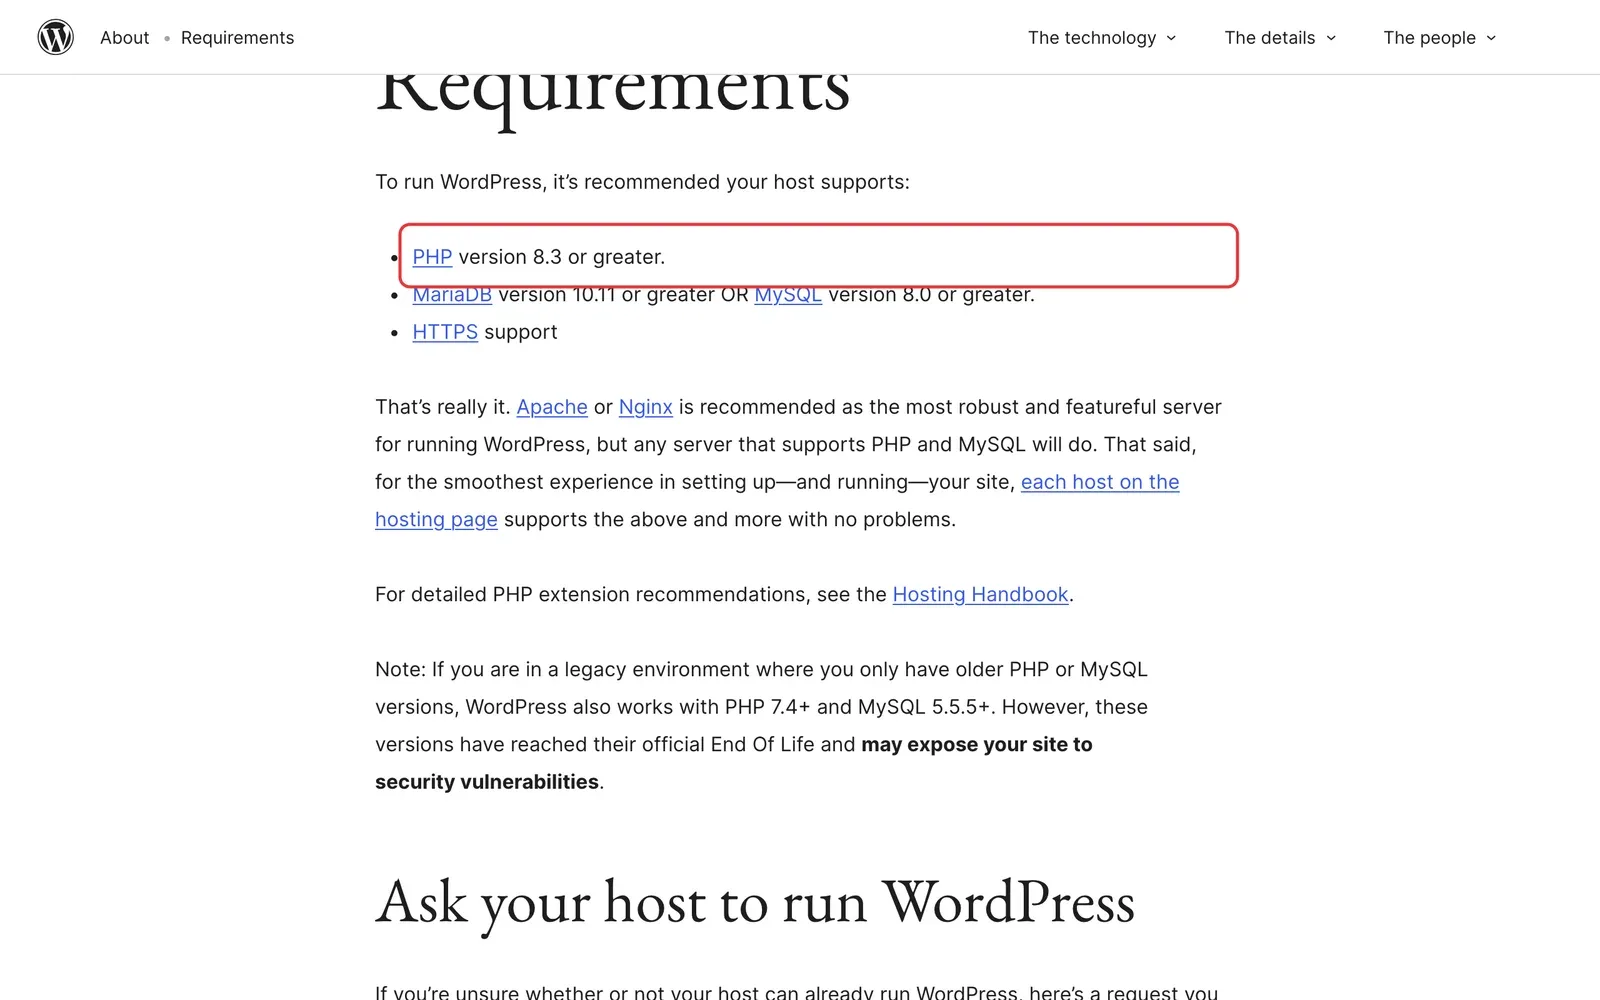Expand The technology menu
The image size is (1600, 1000).
[x=1102, y=38]
